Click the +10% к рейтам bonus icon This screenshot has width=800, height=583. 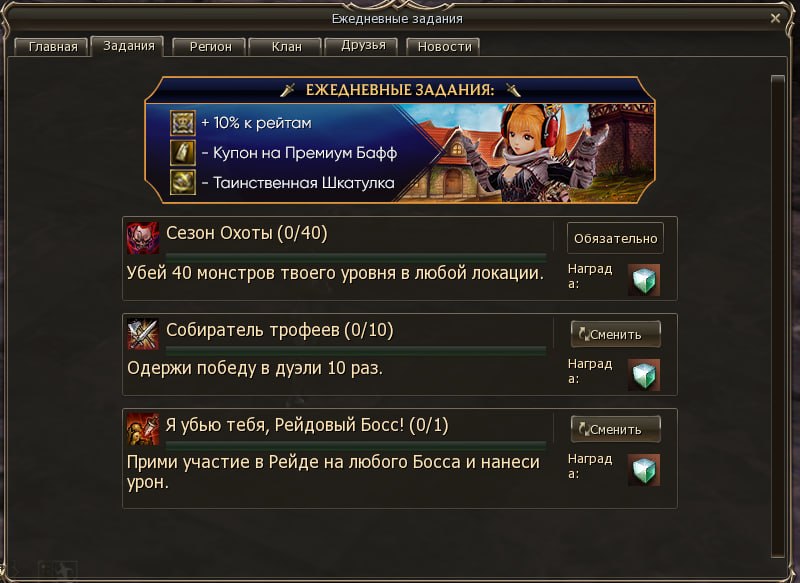[183, 123]
